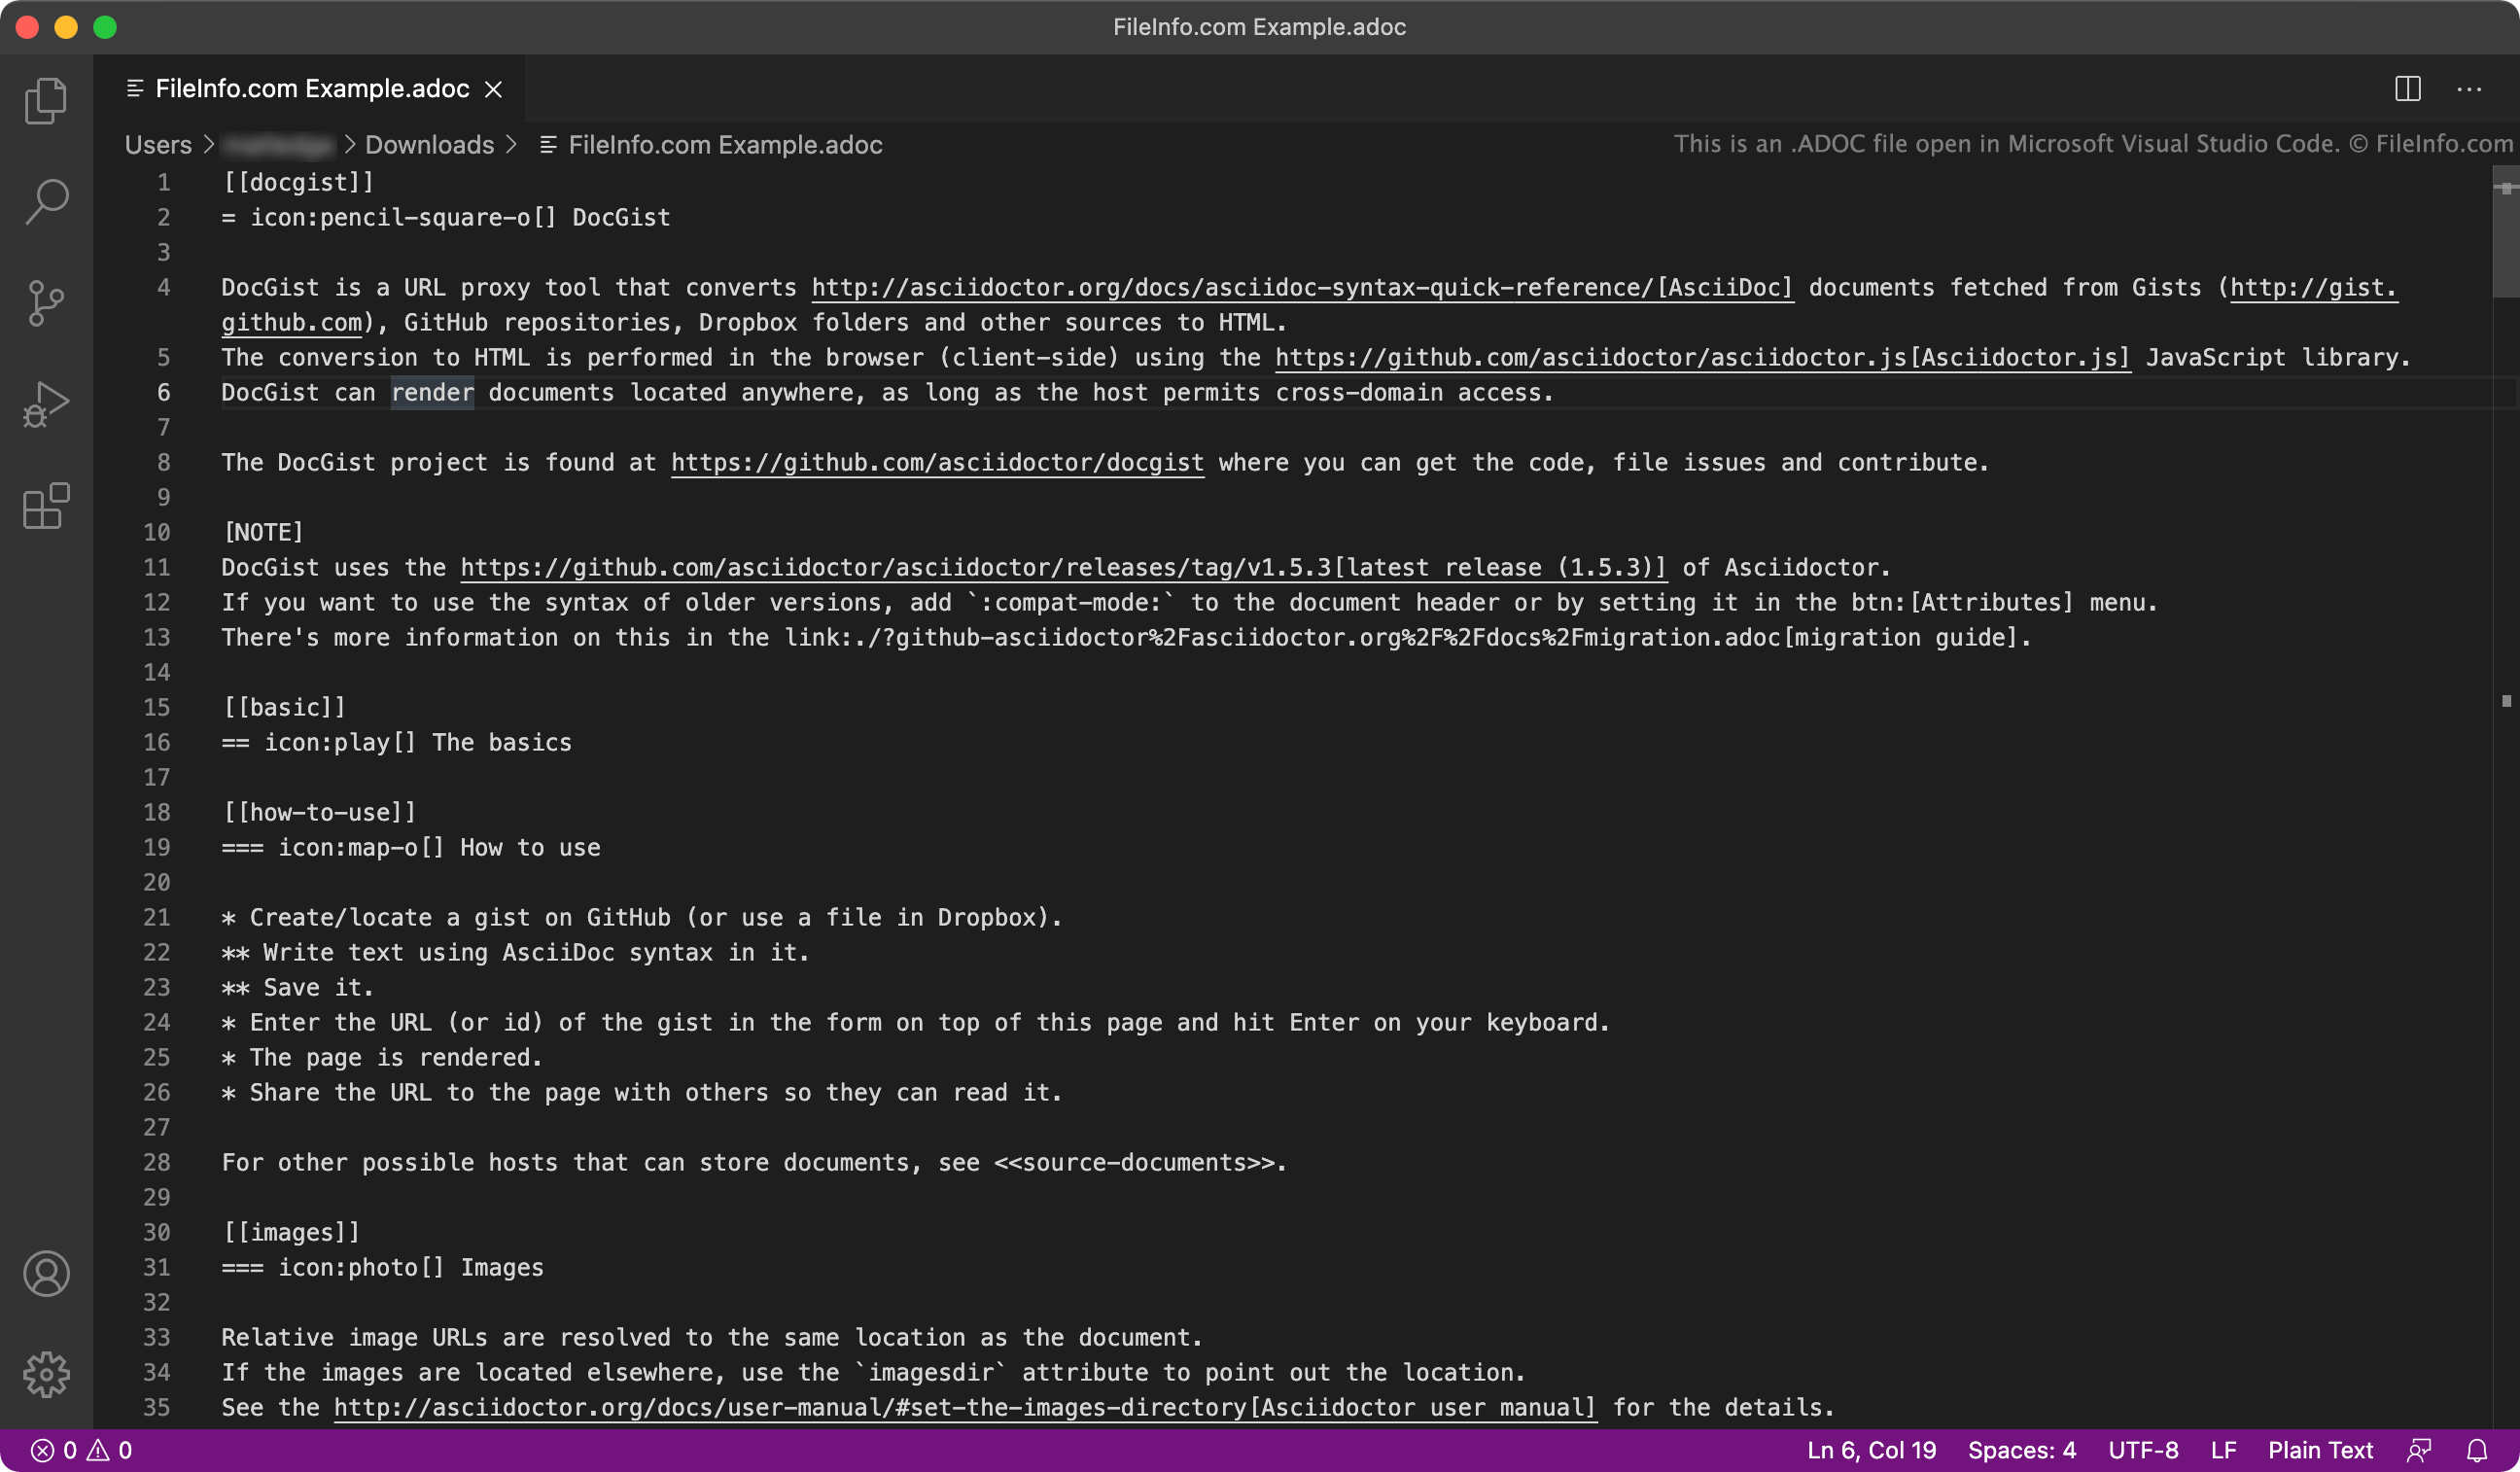Click the remote connection icon in status bar

[2420, 1450]
